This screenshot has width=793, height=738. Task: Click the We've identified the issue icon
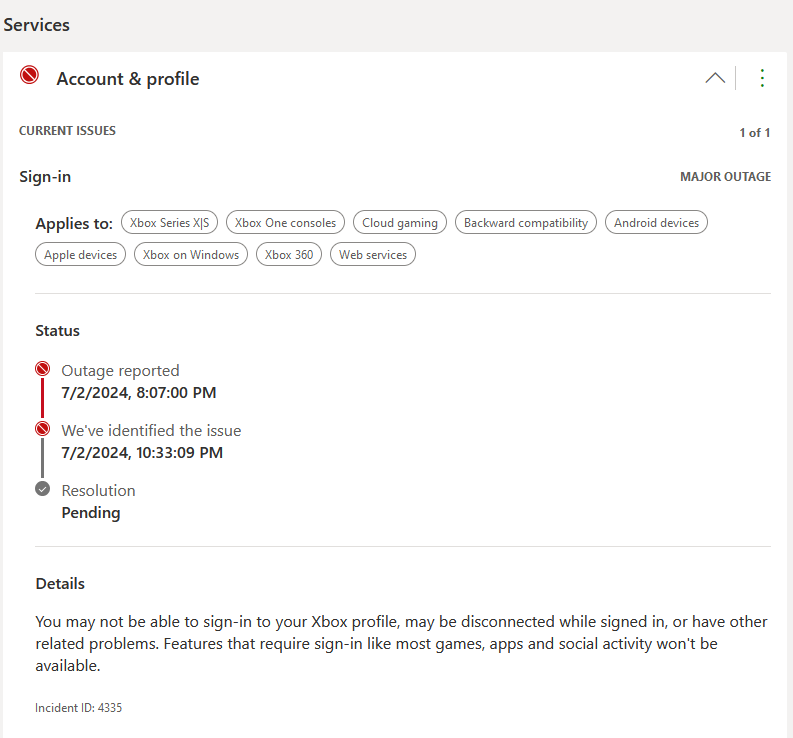[42, 429]
